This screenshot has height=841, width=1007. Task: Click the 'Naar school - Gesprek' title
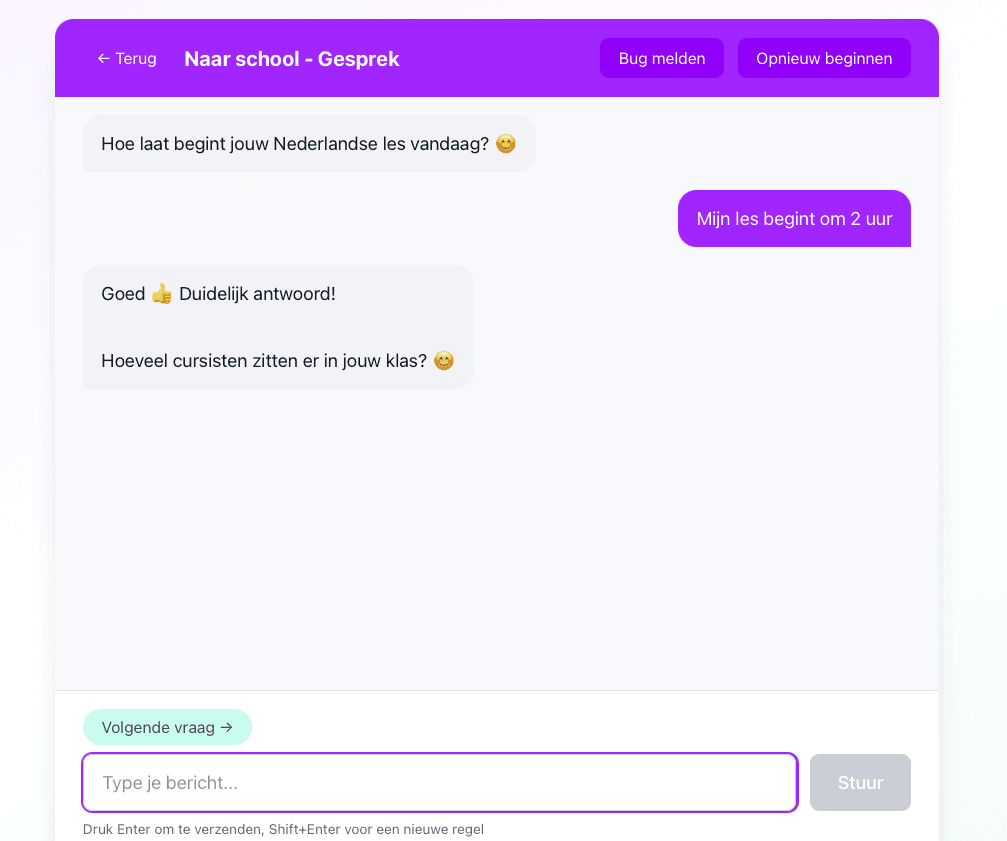(x=292, y=58)
